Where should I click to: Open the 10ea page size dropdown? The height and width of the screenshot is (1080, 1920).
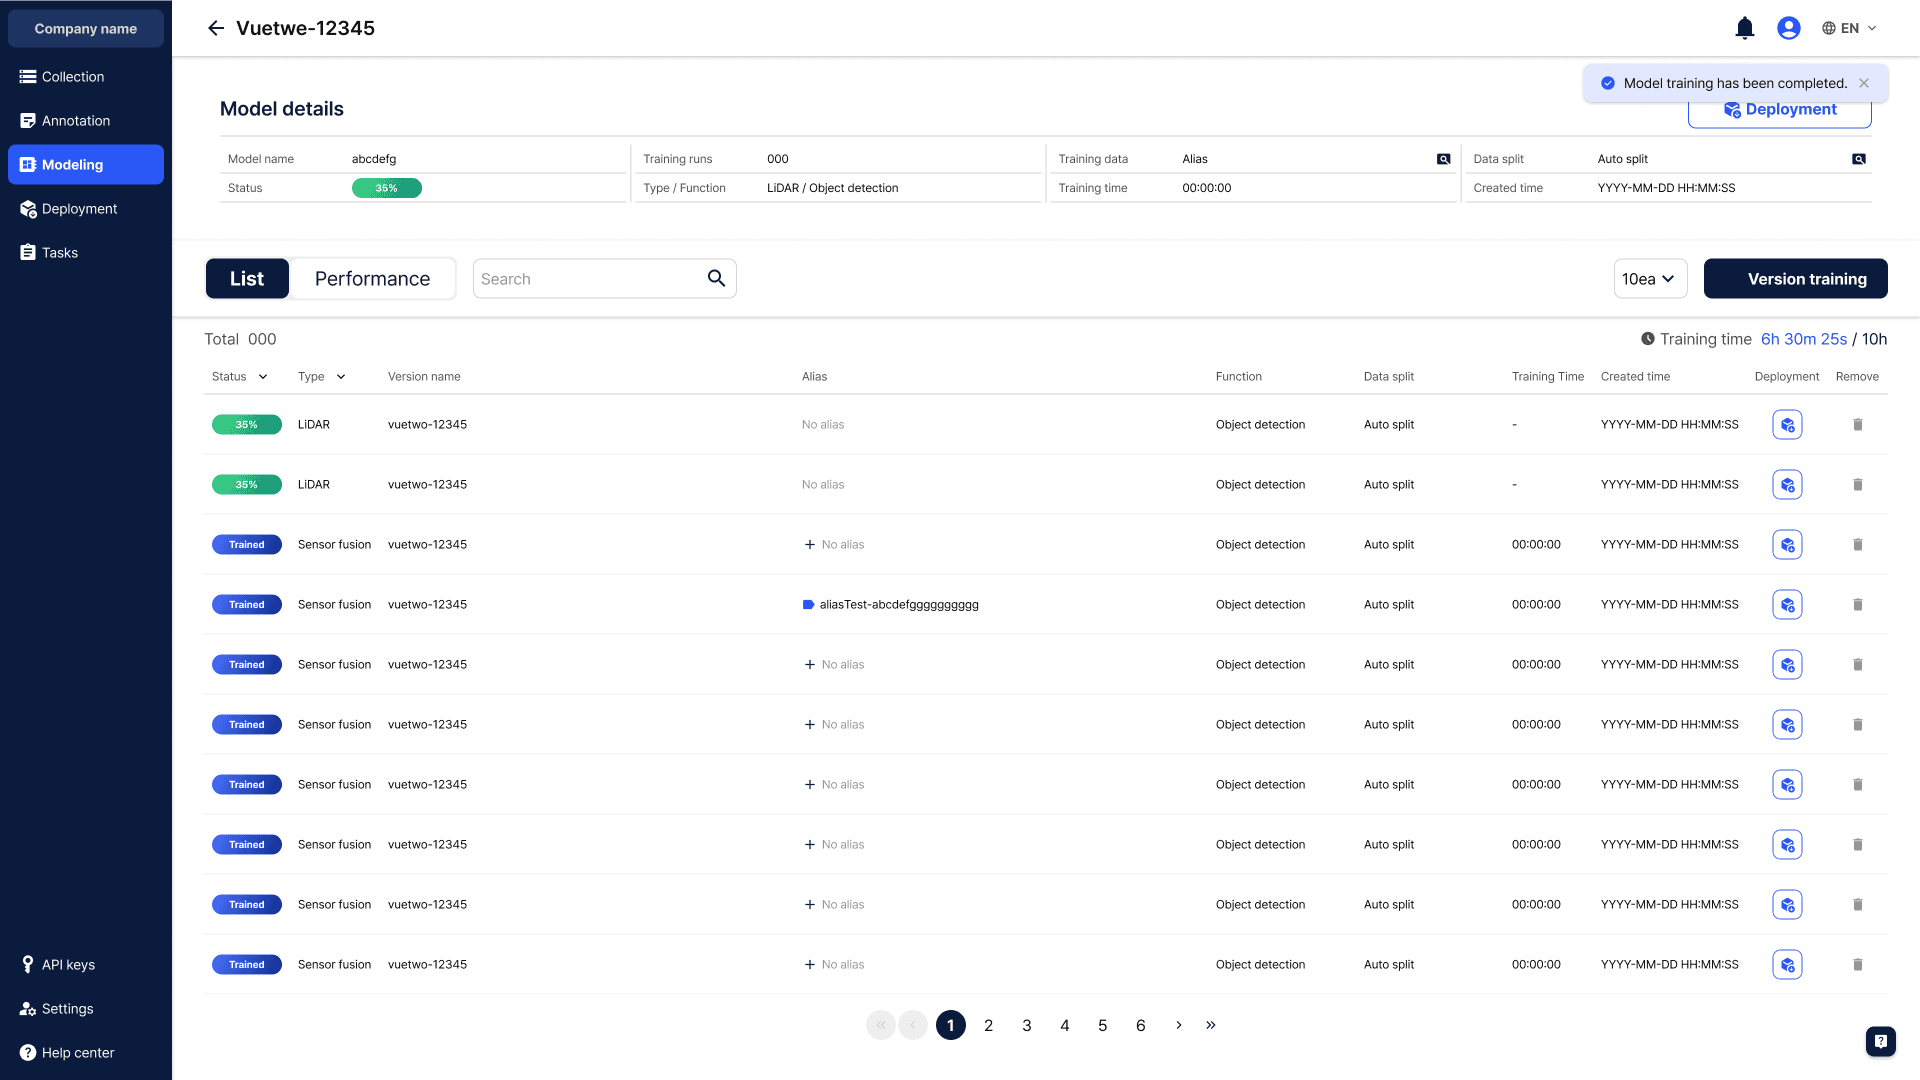1649,279
